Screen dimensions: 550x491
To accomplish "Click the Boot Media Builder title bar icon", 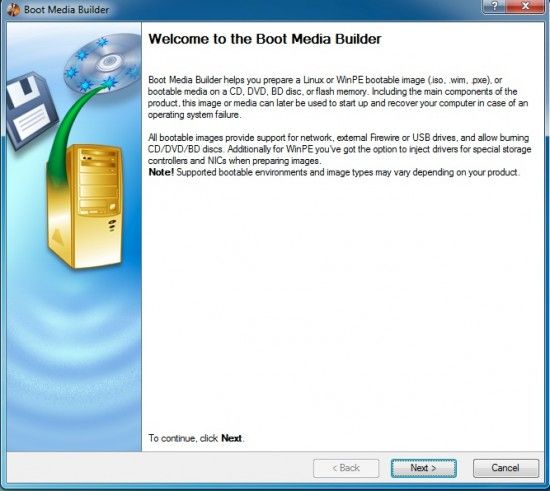I will 13,9.
